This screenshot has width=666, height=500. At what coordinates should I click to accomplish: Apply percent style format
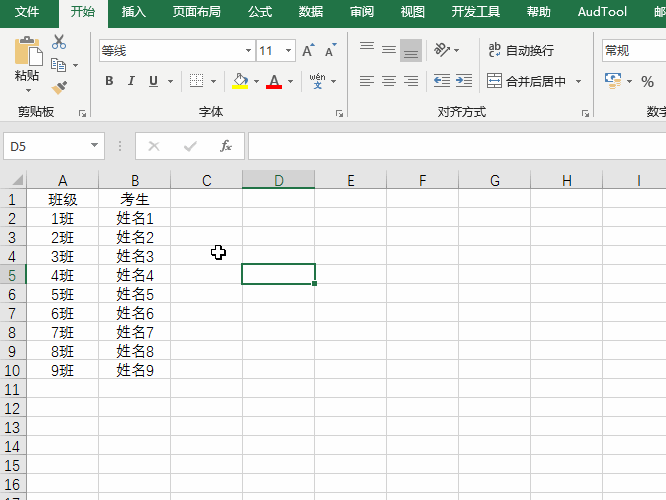(x=647, y=81)
